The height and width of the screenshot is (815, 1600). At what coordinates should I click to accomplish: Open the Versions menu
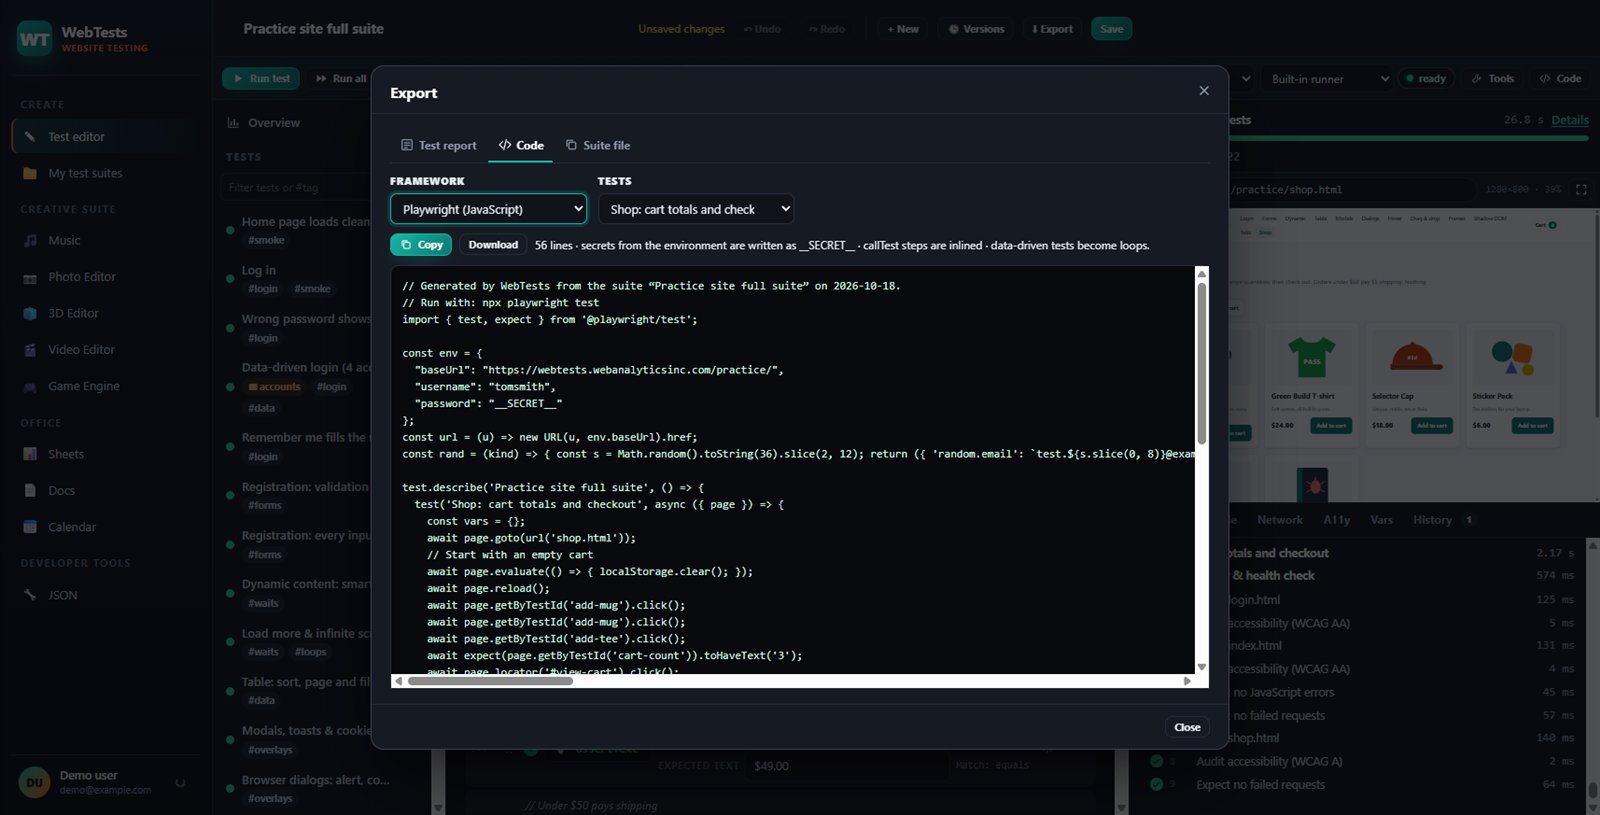point(976,29)
